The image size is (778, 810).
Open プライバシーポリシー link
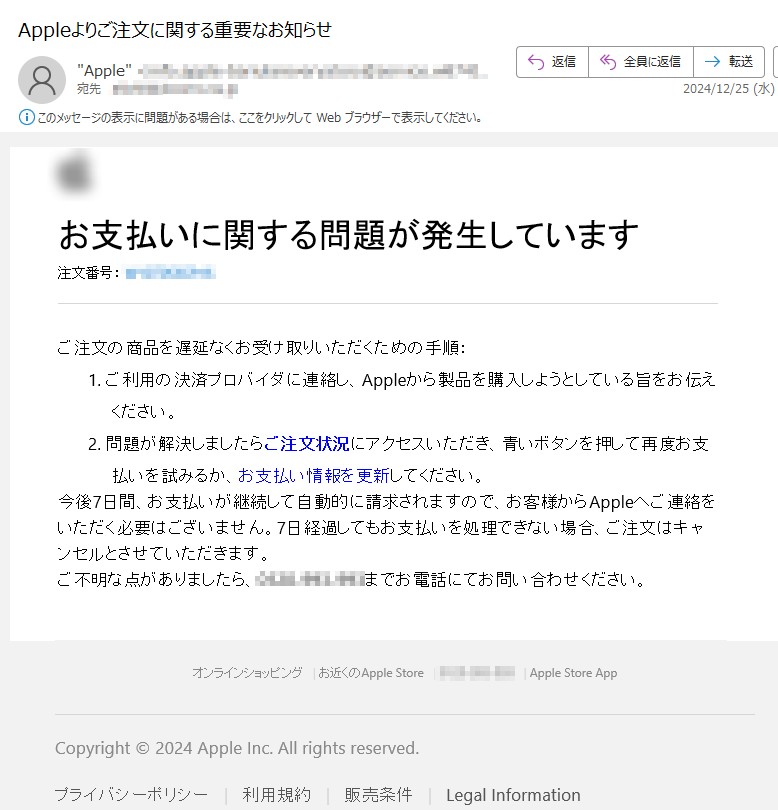131,795
